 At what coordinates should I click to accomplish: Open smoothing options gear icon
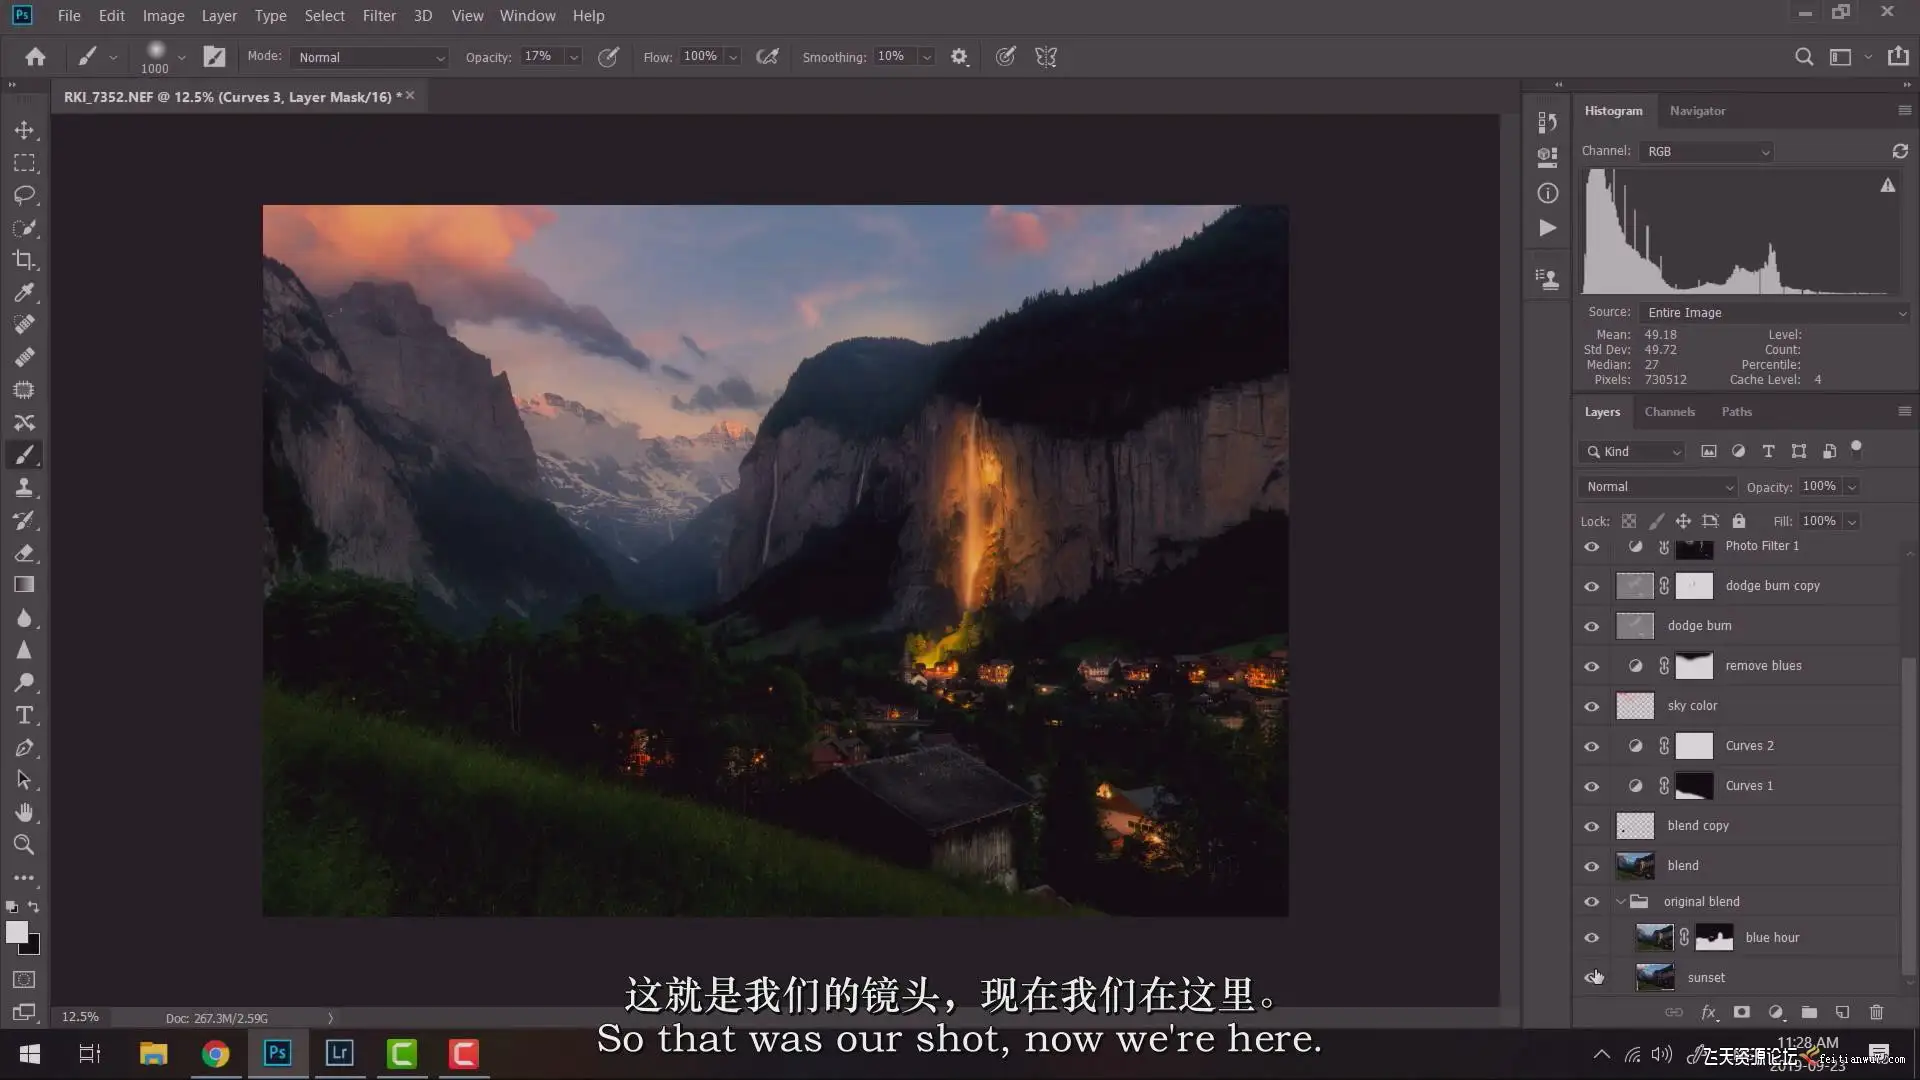pyautogui.click(x=959, y=57)
